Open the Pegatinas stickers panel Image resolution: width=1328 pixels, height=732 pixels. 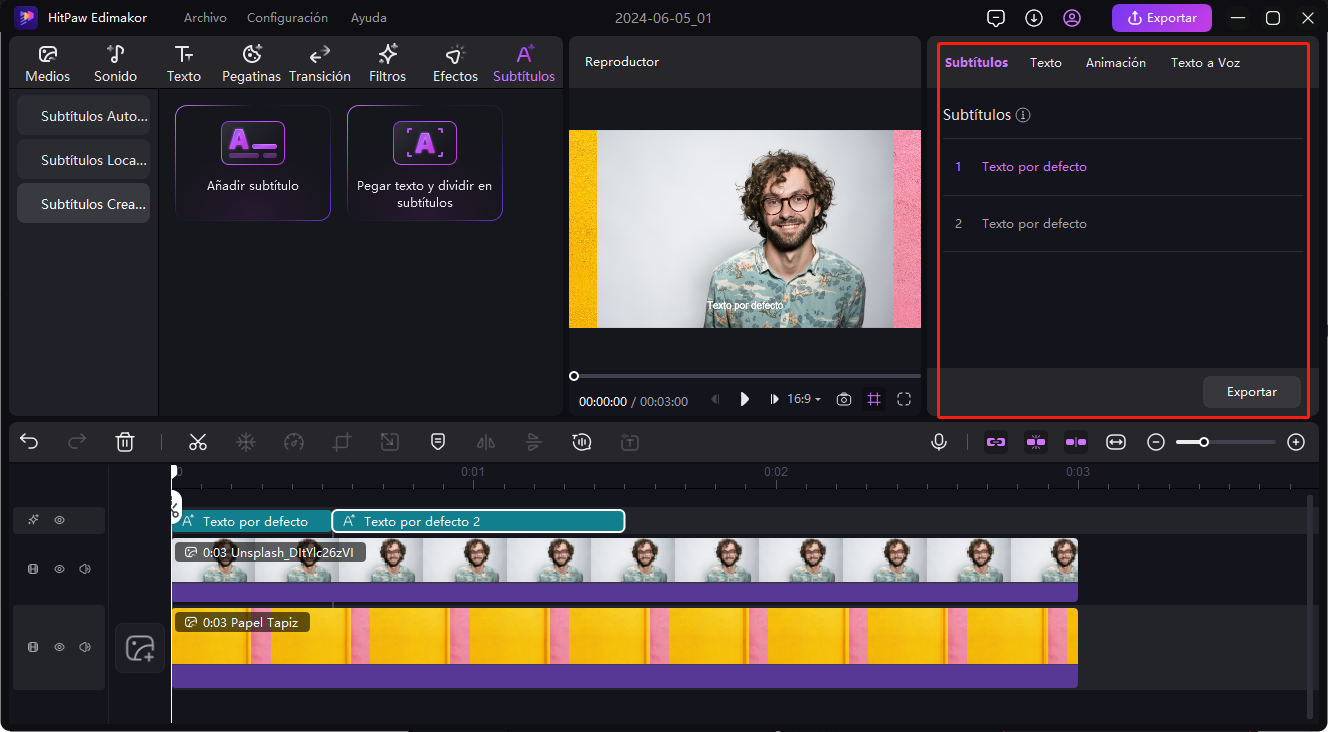click(x=251, y=61)
